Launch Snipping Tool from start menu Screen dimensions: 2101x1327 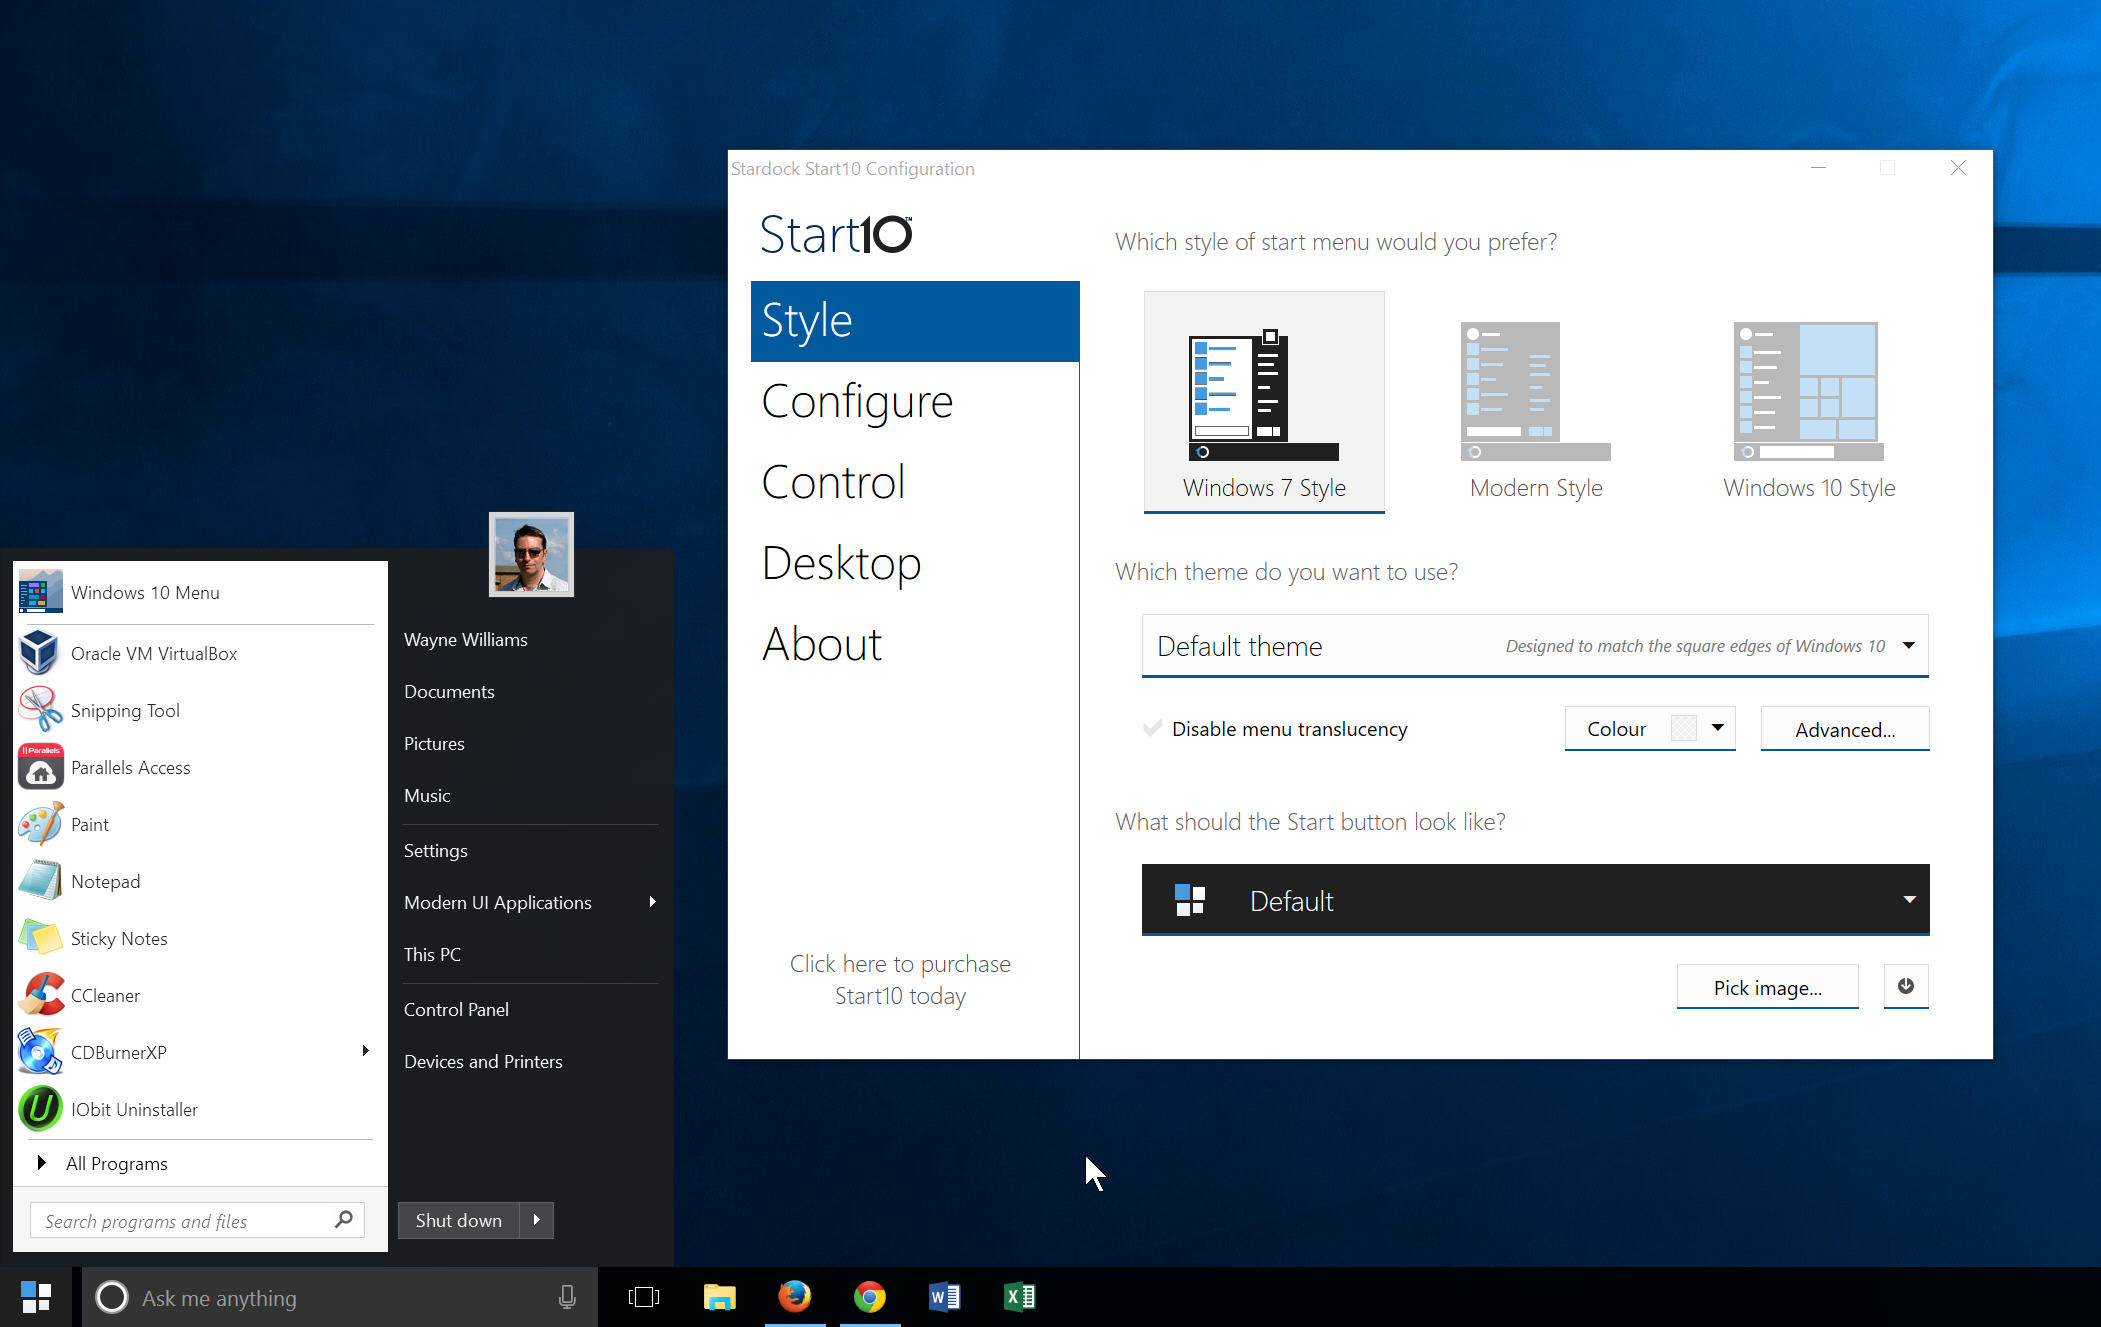click(125, 709)
